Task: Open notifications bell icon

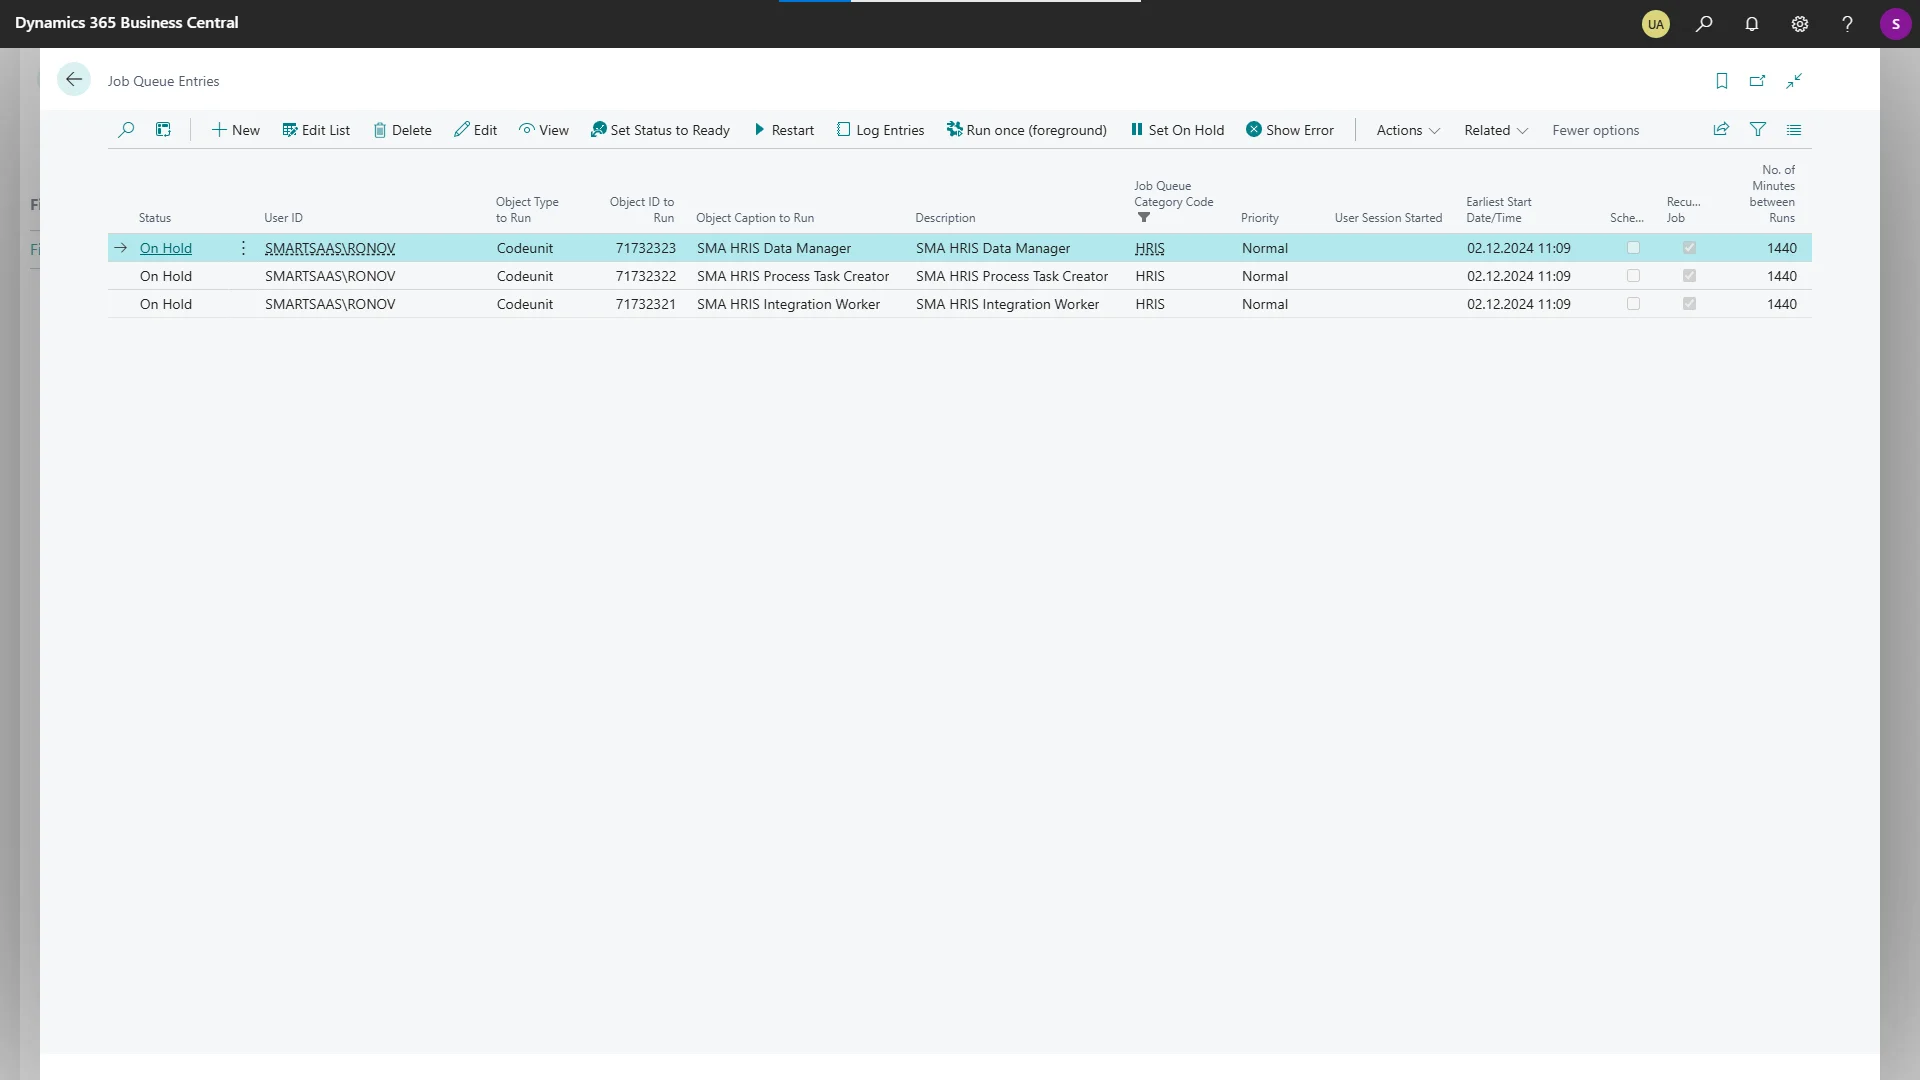Action: [1751, 24]
